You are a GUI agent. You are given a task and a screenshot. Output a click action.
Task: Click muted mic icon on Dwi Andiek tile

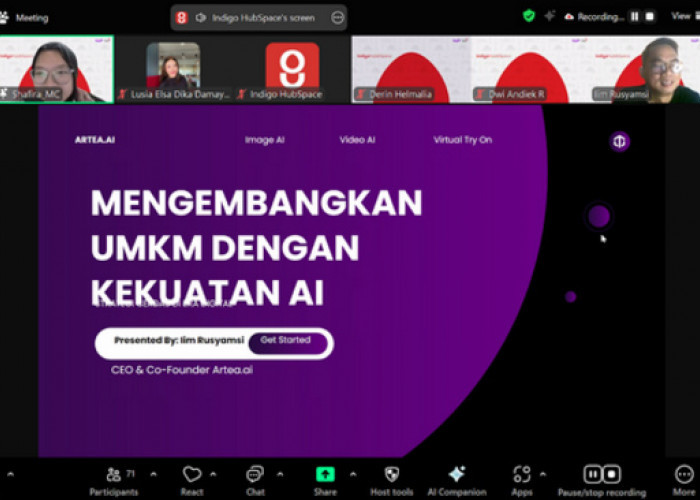[x=480, y=94]
